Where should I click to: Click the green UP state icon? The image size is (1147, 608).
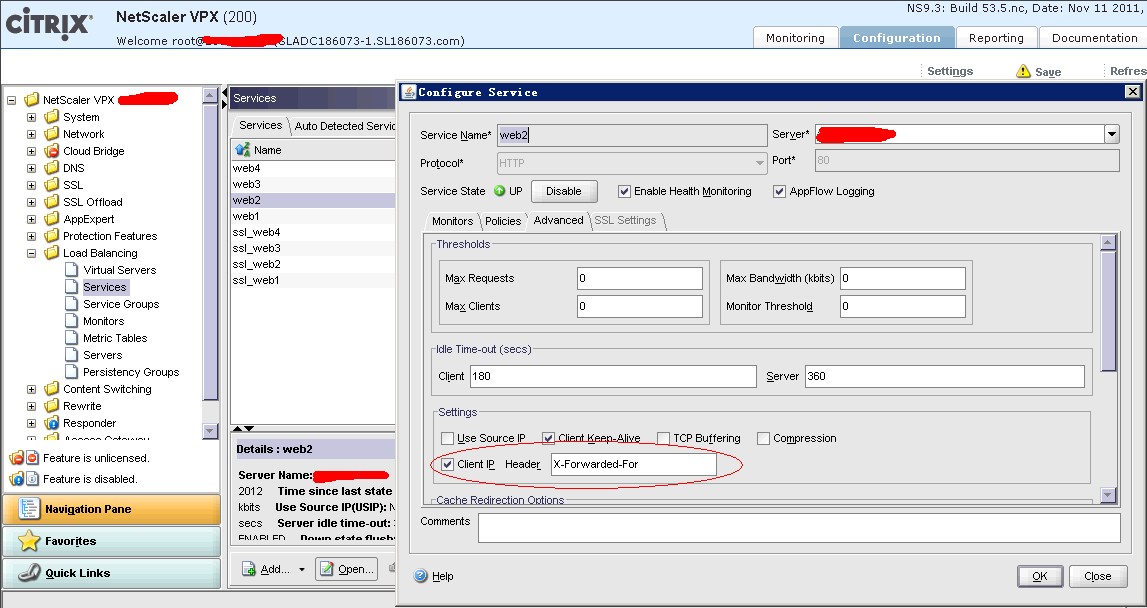[x=500, y=191]
